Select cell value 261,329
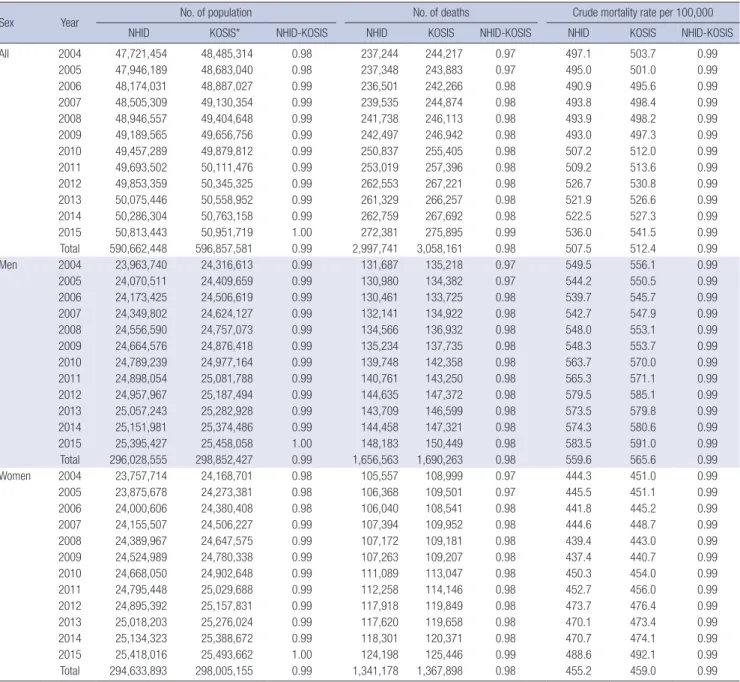 379,200
